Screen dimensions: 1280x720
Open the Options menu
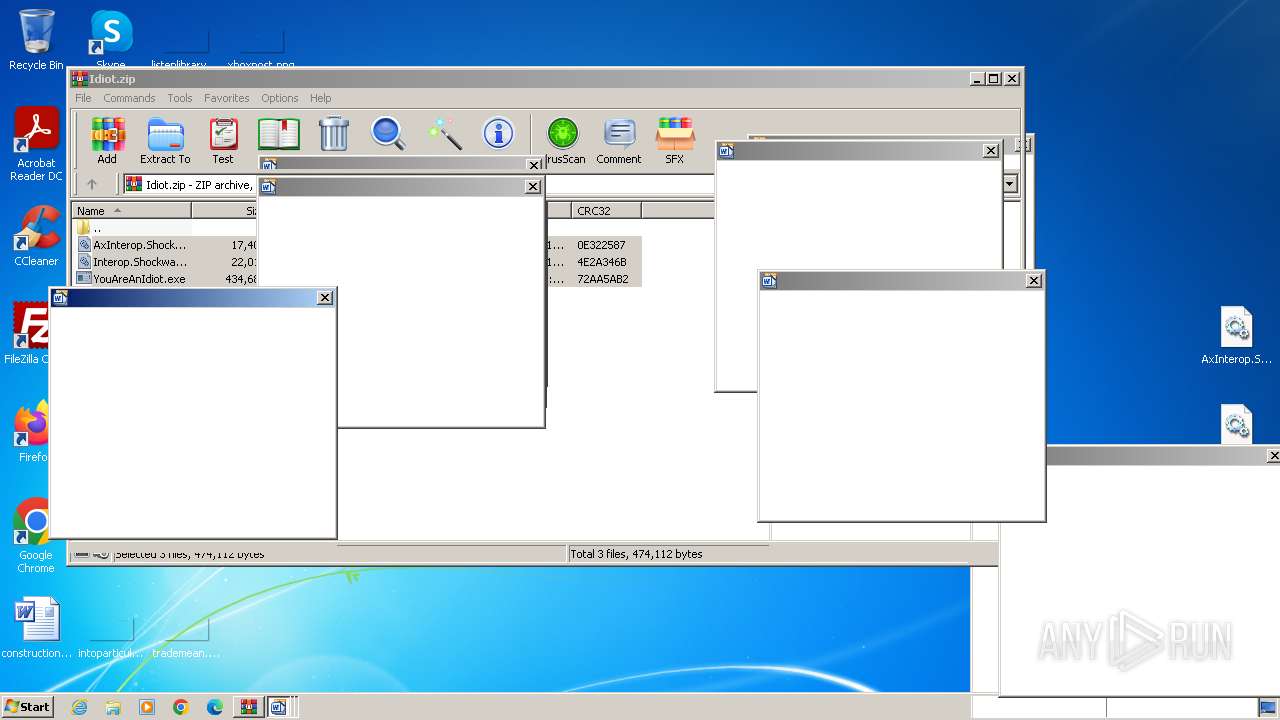coord(280,98)
